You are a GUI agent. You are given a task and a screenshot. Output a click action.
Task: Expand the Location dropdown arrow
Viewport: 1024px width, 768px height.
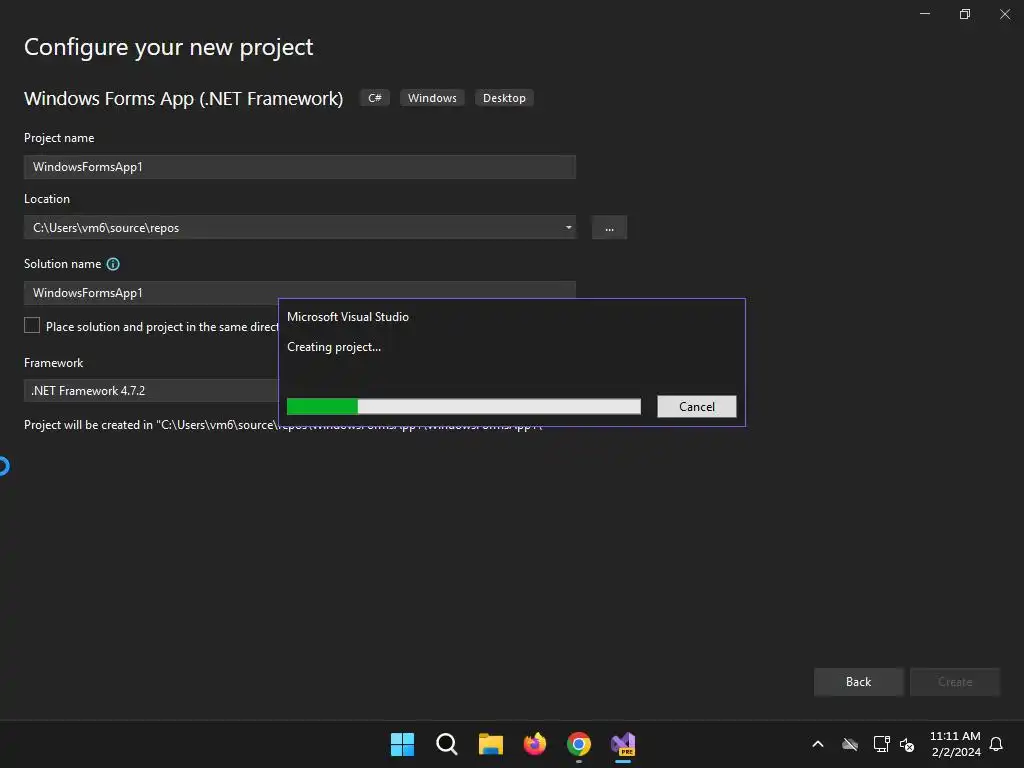click(x=568, y=227)
